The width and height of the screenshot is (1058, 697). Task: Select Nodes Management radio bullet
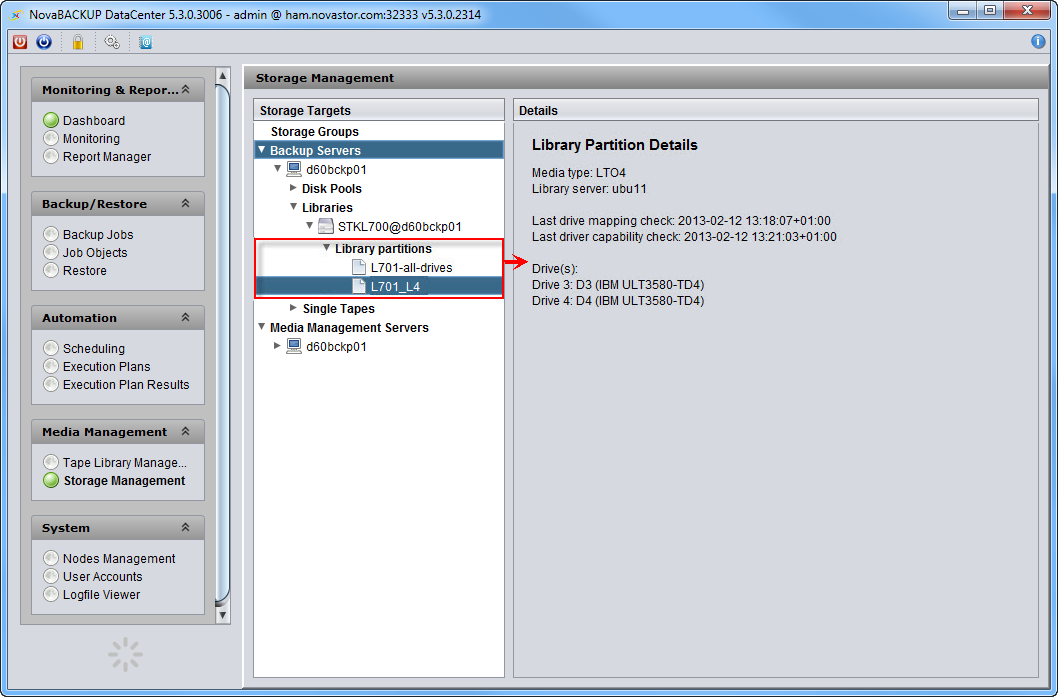pos(51,558)
